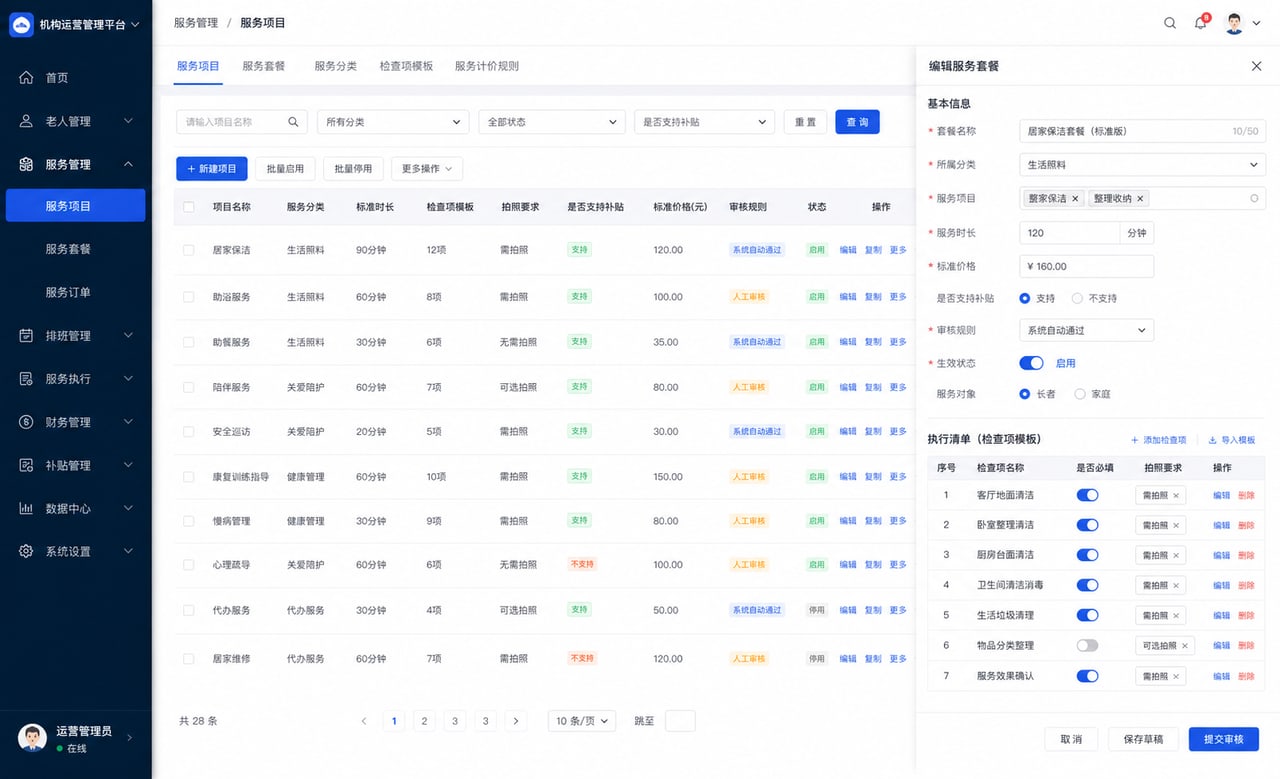The width and height of the screenshot is (1280, 779).
Task: Click the 数据中心 bar chart icon
Action: tap(26, 508)
